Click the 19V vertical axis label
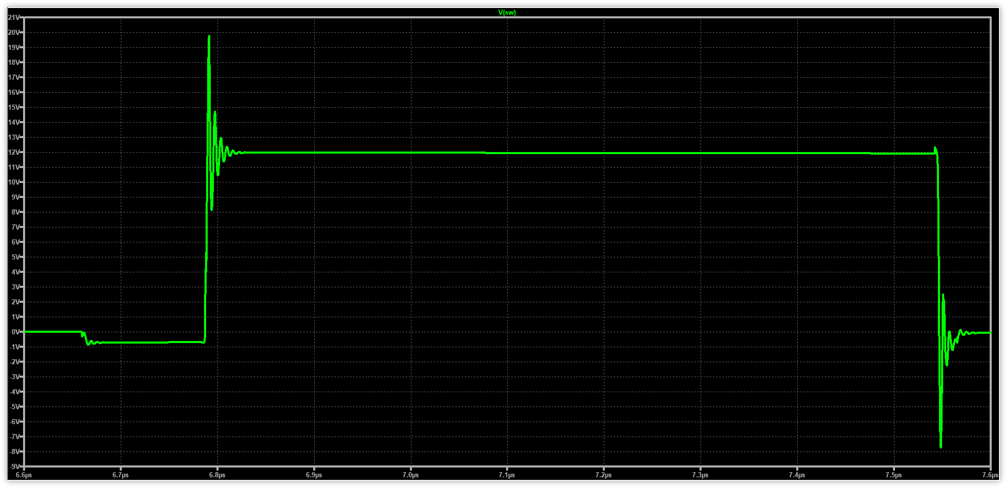 [14, 48]
